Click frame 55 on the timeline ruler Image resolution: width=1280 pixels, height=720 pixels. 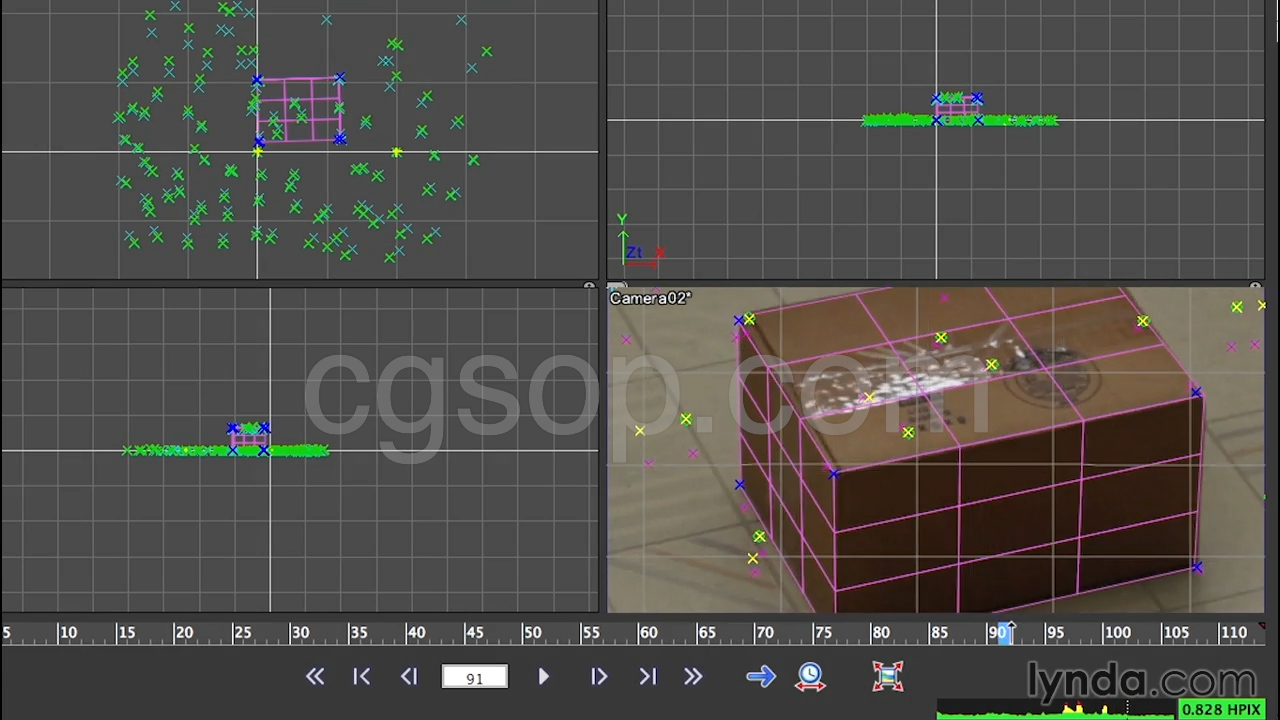click(x=590, y=632)
